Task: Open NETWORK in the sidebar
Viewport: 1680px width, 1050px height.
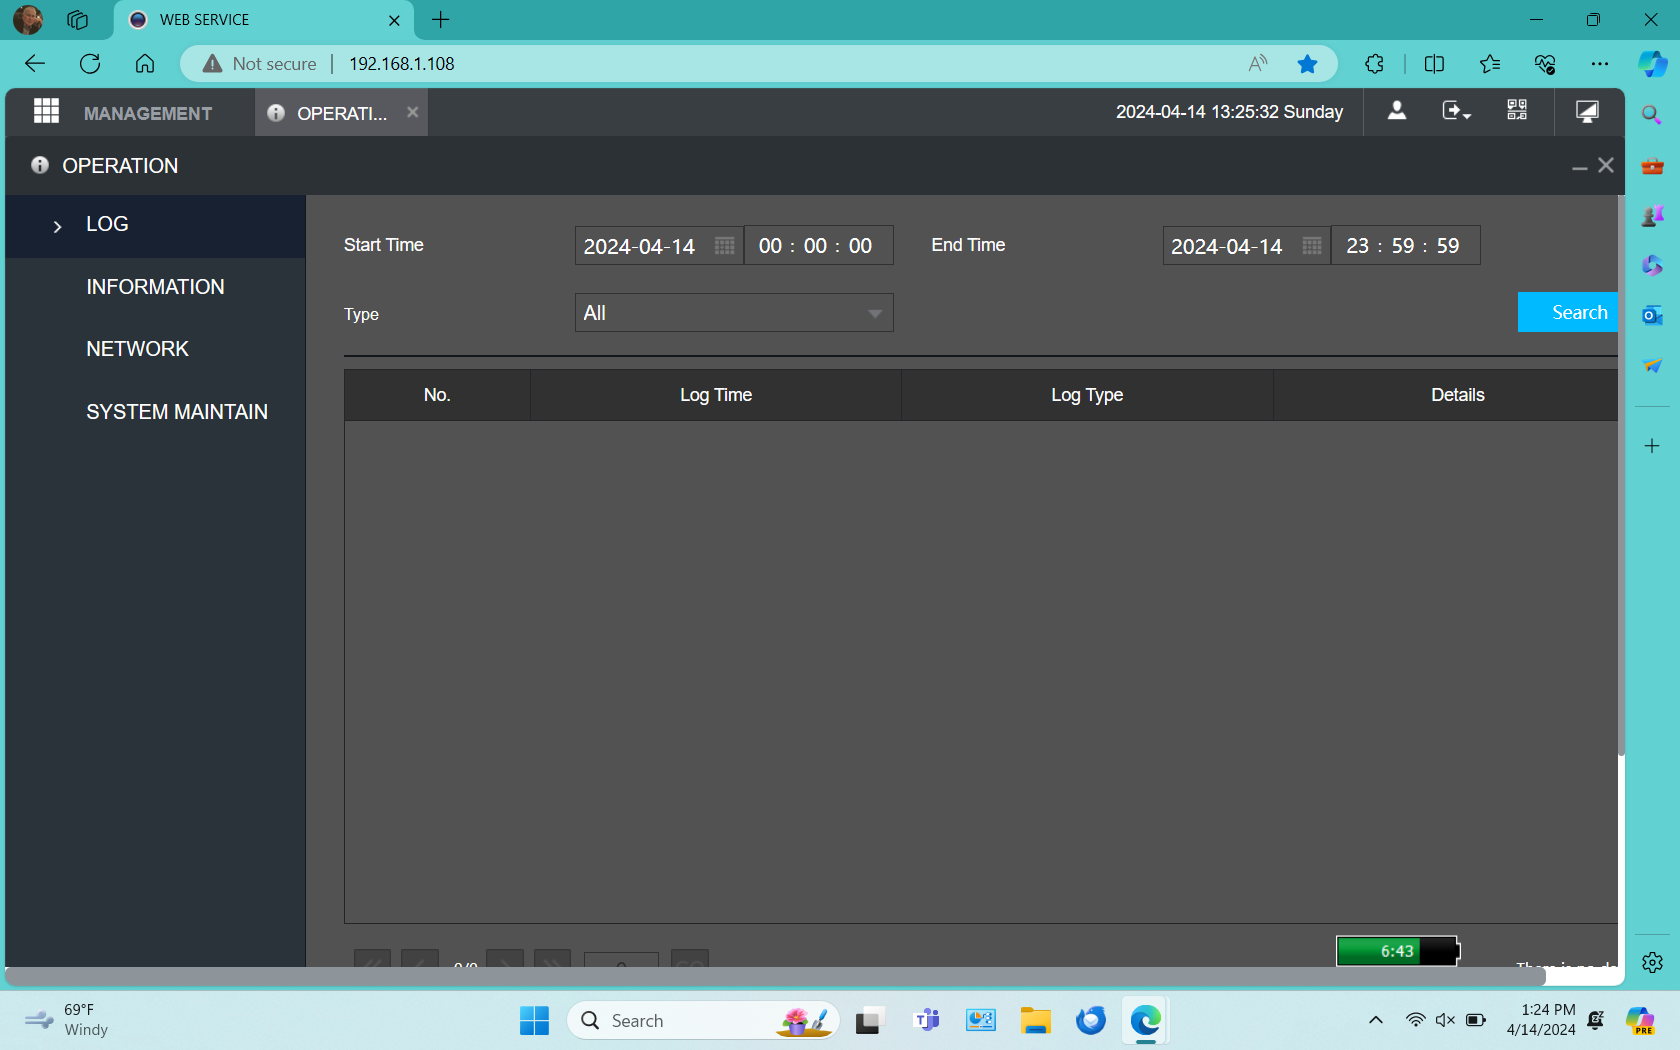Action: 137,349
